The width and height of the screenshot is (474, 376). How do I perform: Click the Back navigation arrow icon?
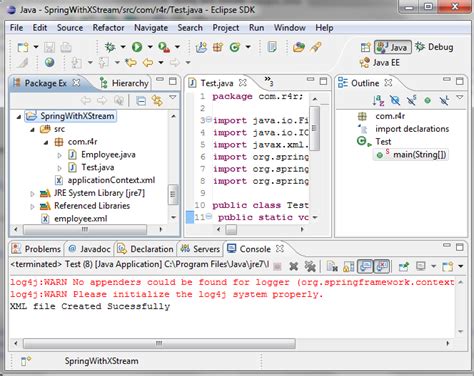[x=148, y=62]
